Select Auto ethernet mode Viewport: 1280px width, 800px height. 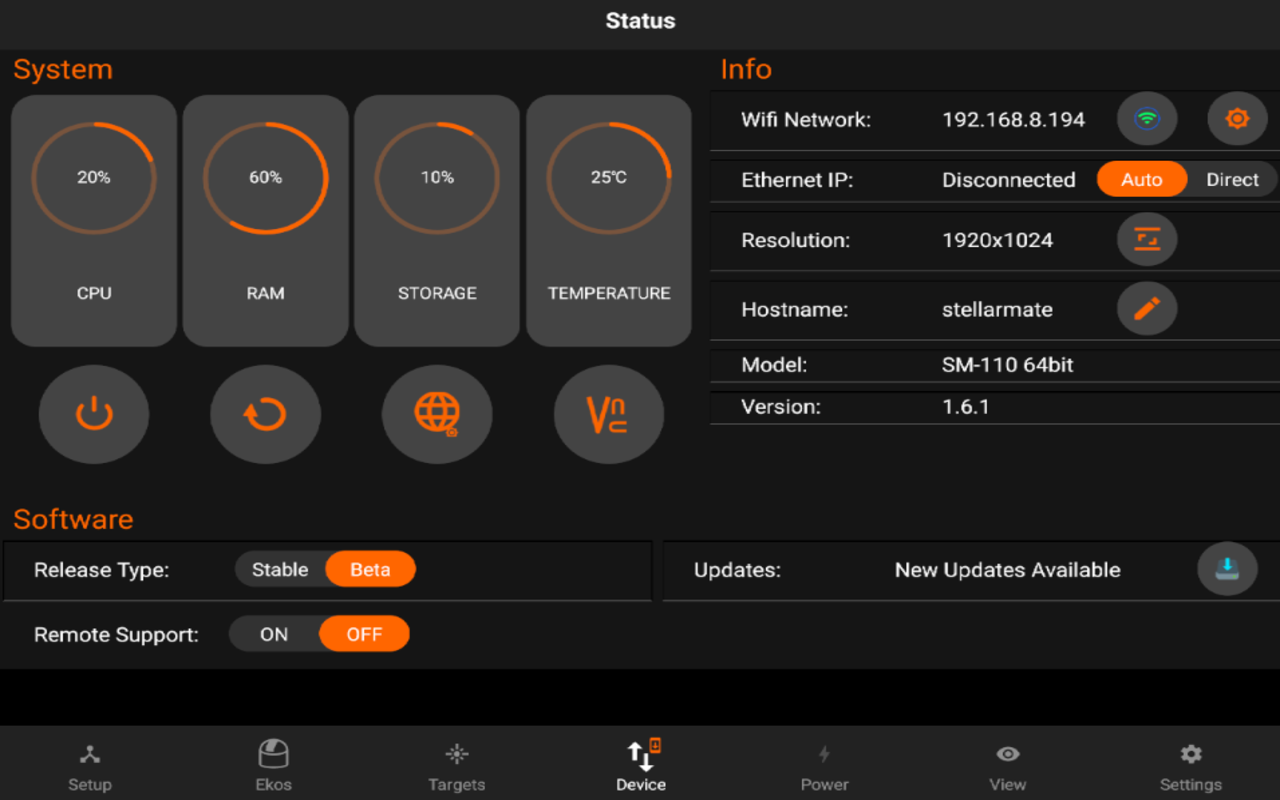pyautogui.click(x=1142, y=180)
